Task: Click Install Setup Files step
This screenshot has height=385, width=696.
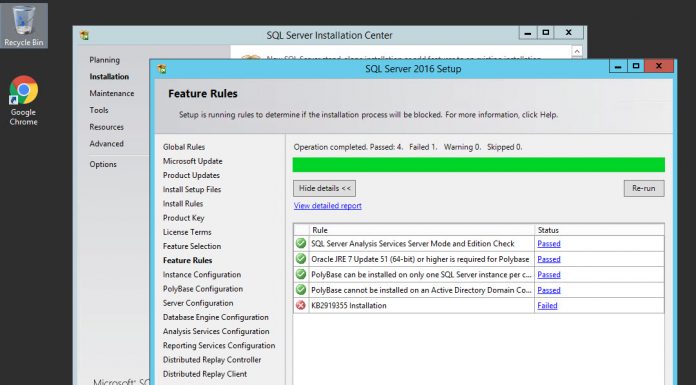Action: pyautogui.click(x=192, y=190)
